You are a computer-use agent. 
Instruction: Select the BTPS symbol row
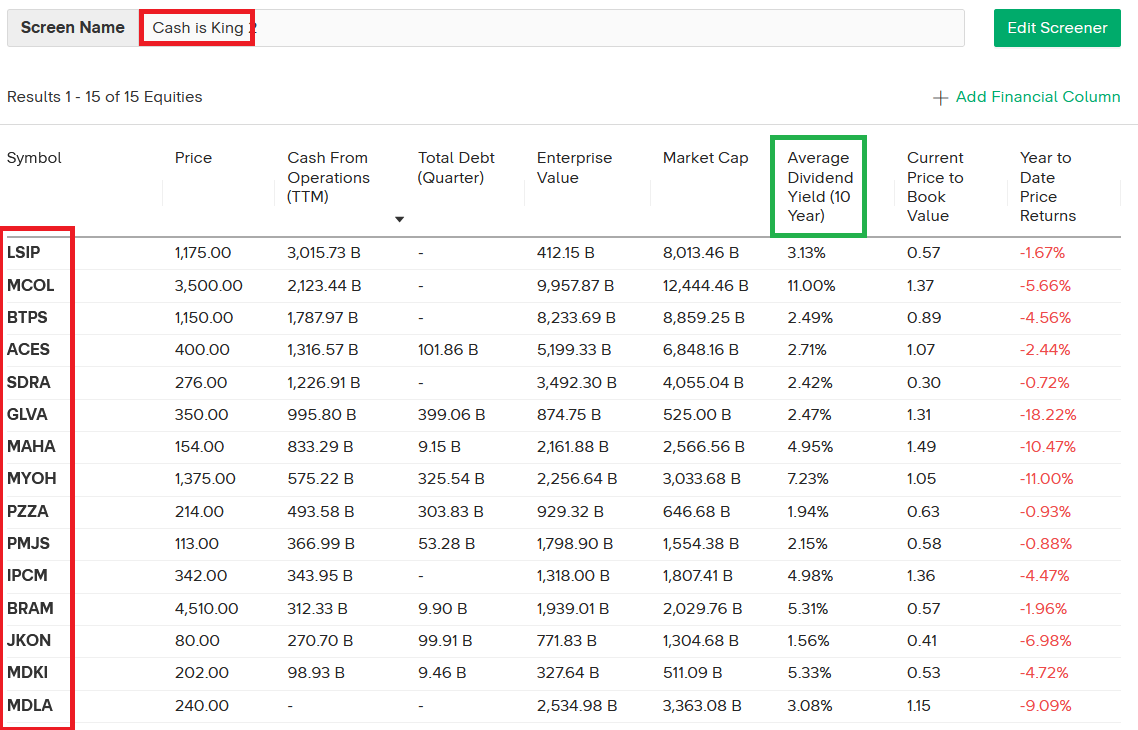27,318
